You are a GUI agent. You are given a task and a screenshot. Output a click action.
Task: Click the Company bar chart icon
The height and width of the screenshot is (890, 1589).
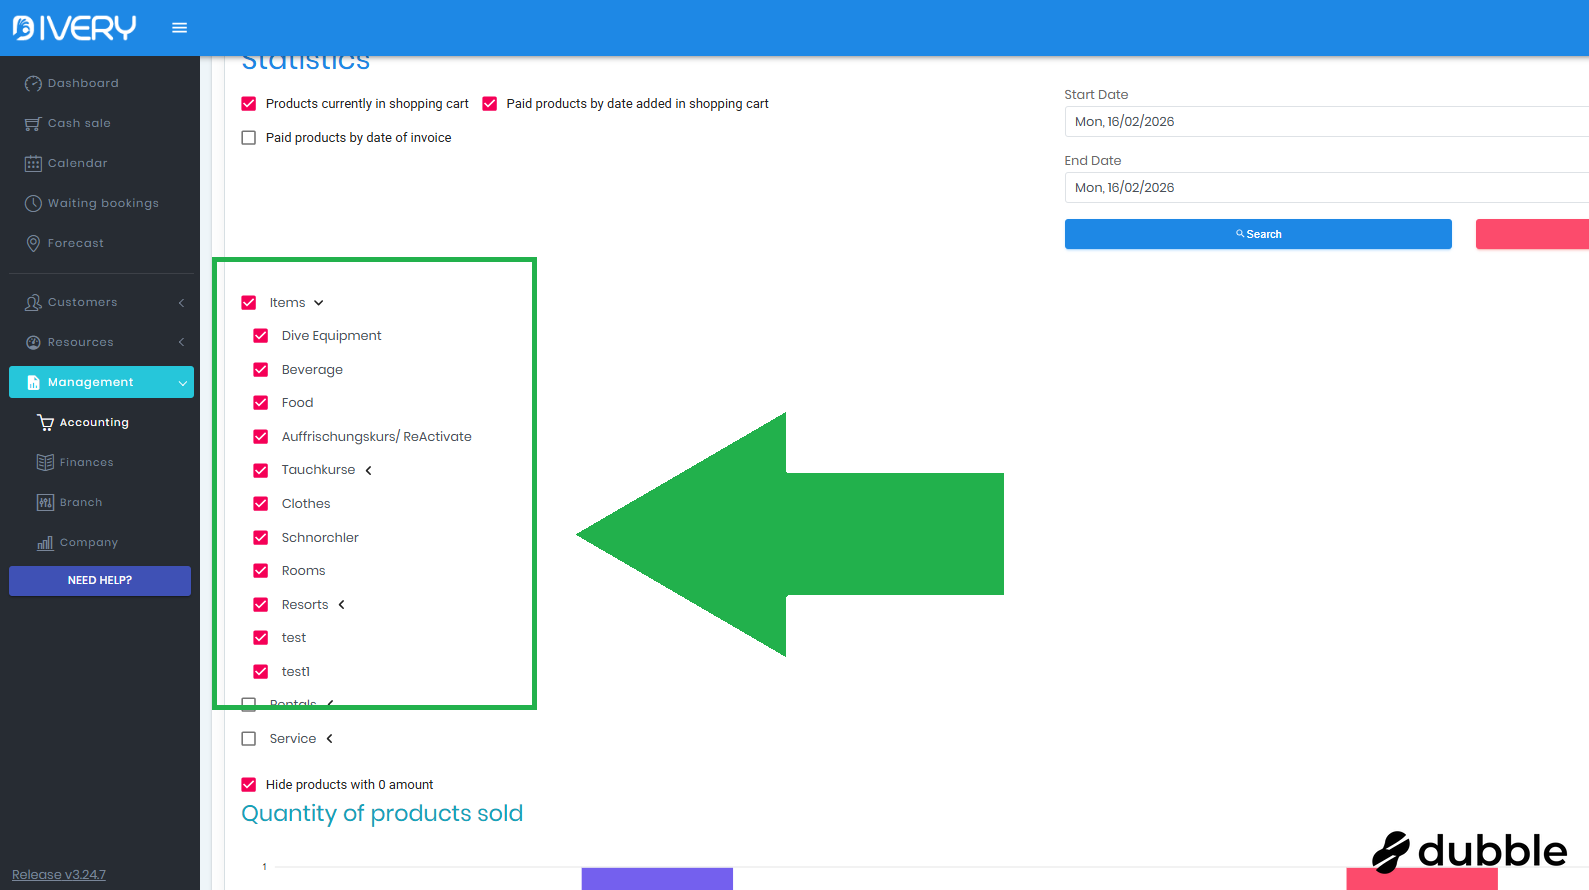(45, 543)
